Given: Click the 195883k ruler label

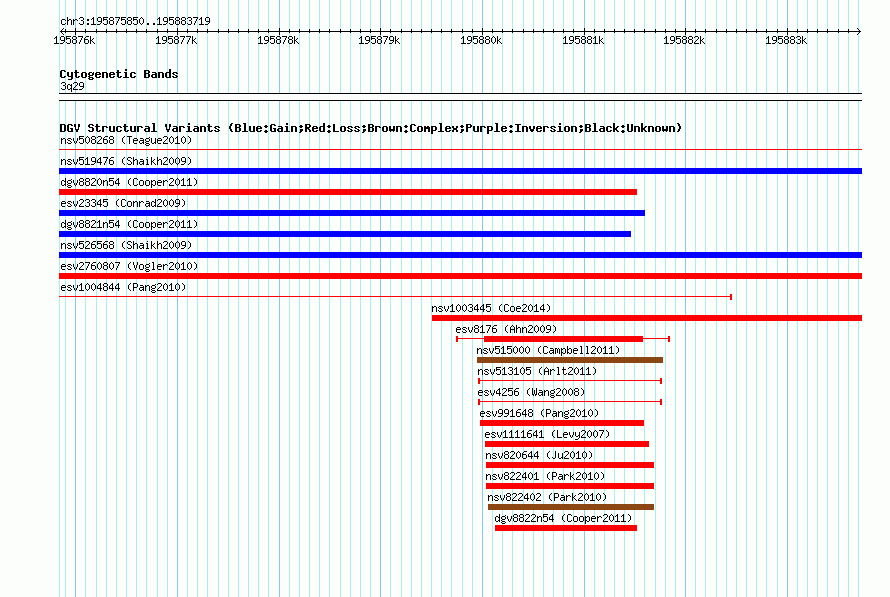Looking at the screenshot, I should pos(786,40).
